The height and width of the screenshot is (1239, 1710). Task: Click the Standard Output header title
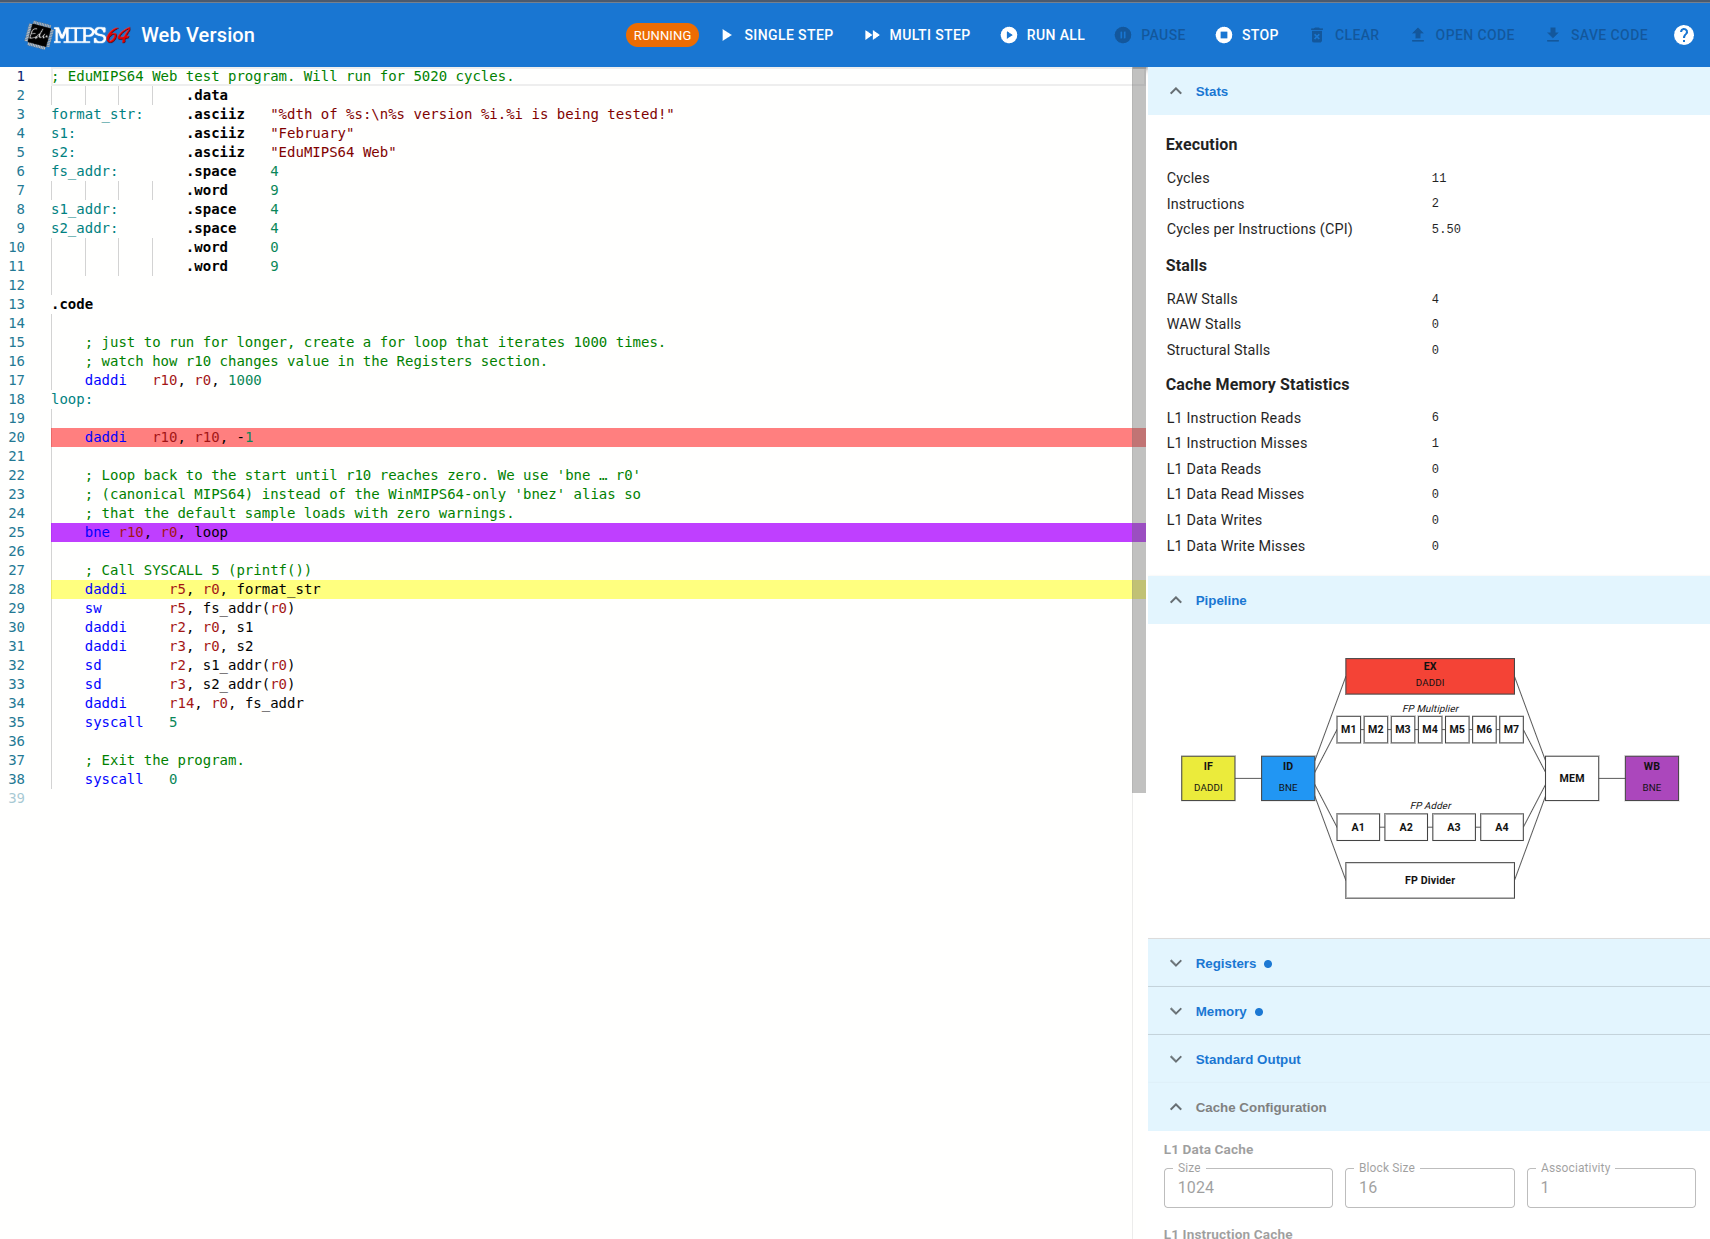(1248, 1059)
